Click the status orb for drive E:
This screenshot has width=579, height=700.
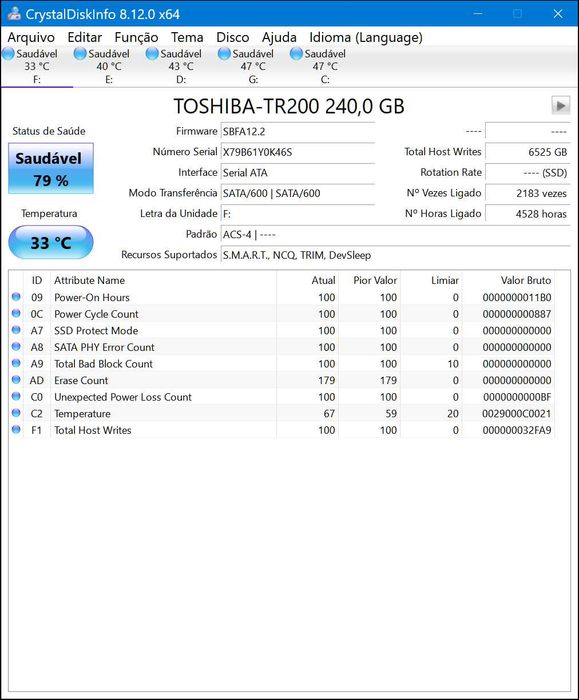[80, 54]
